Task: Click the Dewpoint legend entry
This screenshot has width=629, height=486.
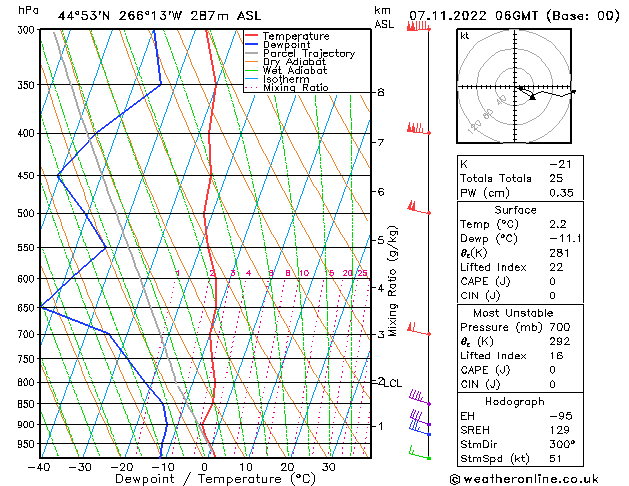Action: pyautogui.click(x=278, y=45)
